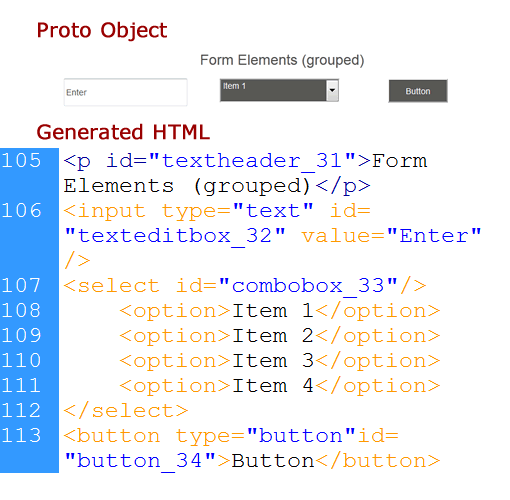
Task: Expand the dropdown arrow beside Item 1
Action: pyautogui.click(x=332, y=90)
